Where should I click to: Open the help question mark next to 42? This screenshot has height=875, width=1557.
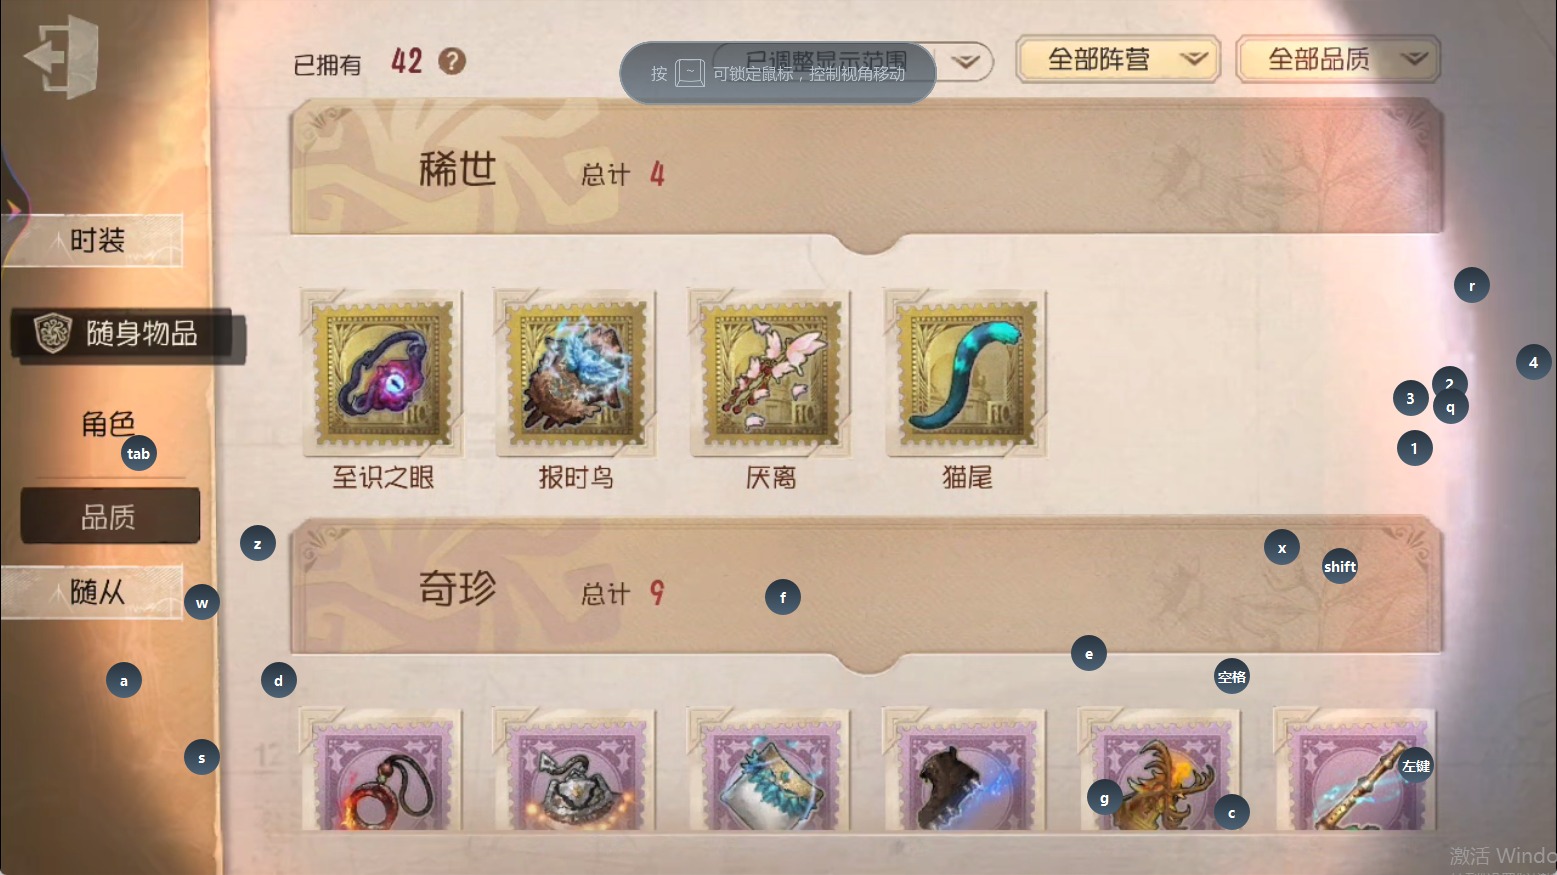point(452,61)
